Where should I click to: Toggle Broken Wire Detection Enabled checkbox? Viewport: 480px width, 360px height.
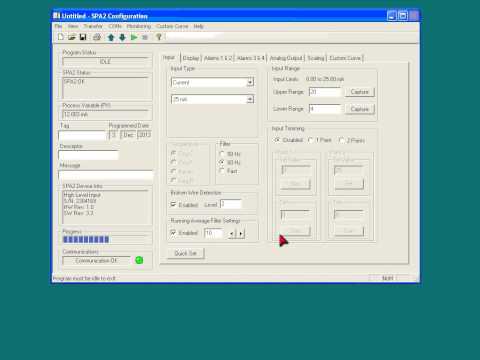(173, 204)
